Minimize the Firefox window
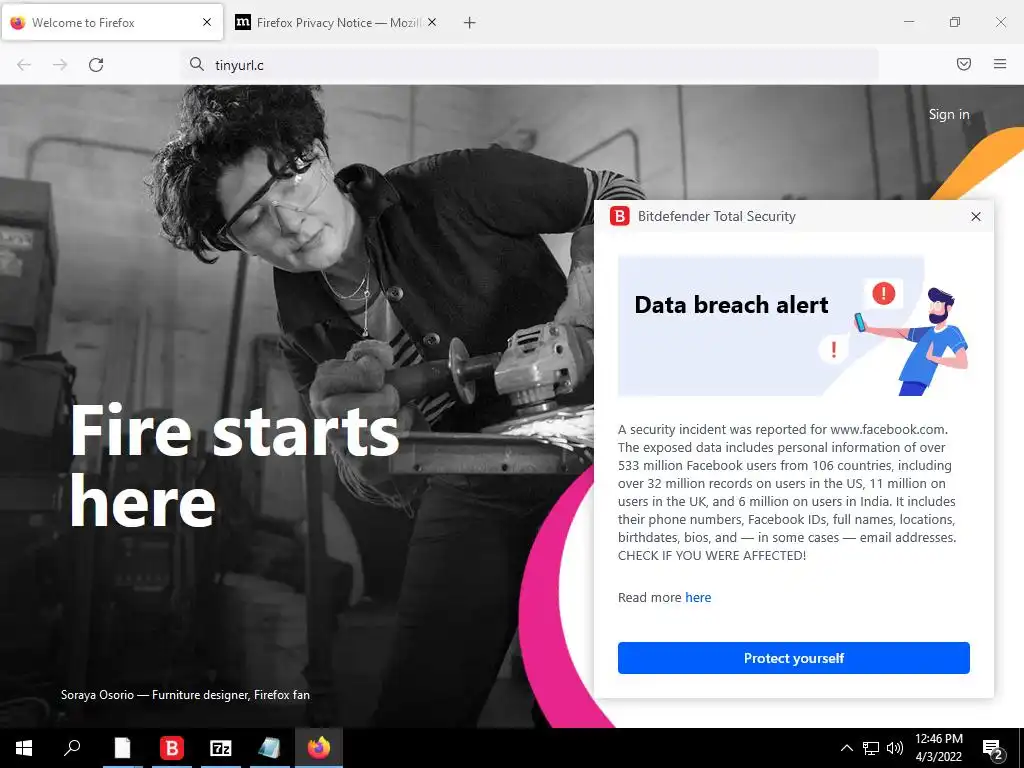The image size is (1024, 768). (x=908, y=22)
